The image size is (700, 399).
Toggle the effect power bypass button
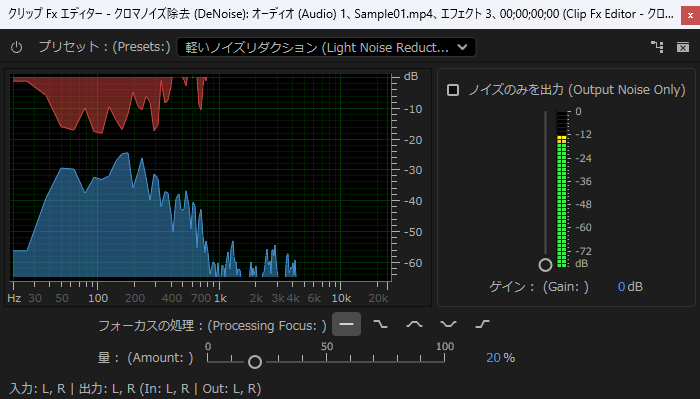pyautogui.click(x=17, y=47)
